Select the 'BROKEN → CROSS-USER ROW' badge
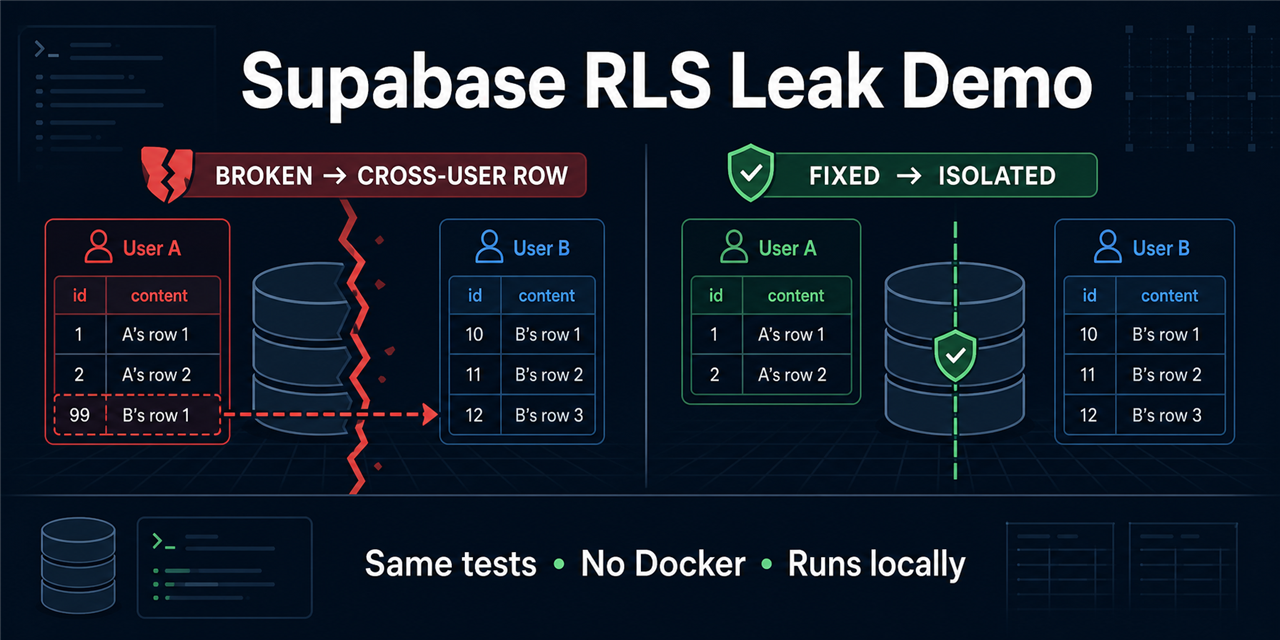The height and width of the screenshot is (640, 1280). [385, 175]
